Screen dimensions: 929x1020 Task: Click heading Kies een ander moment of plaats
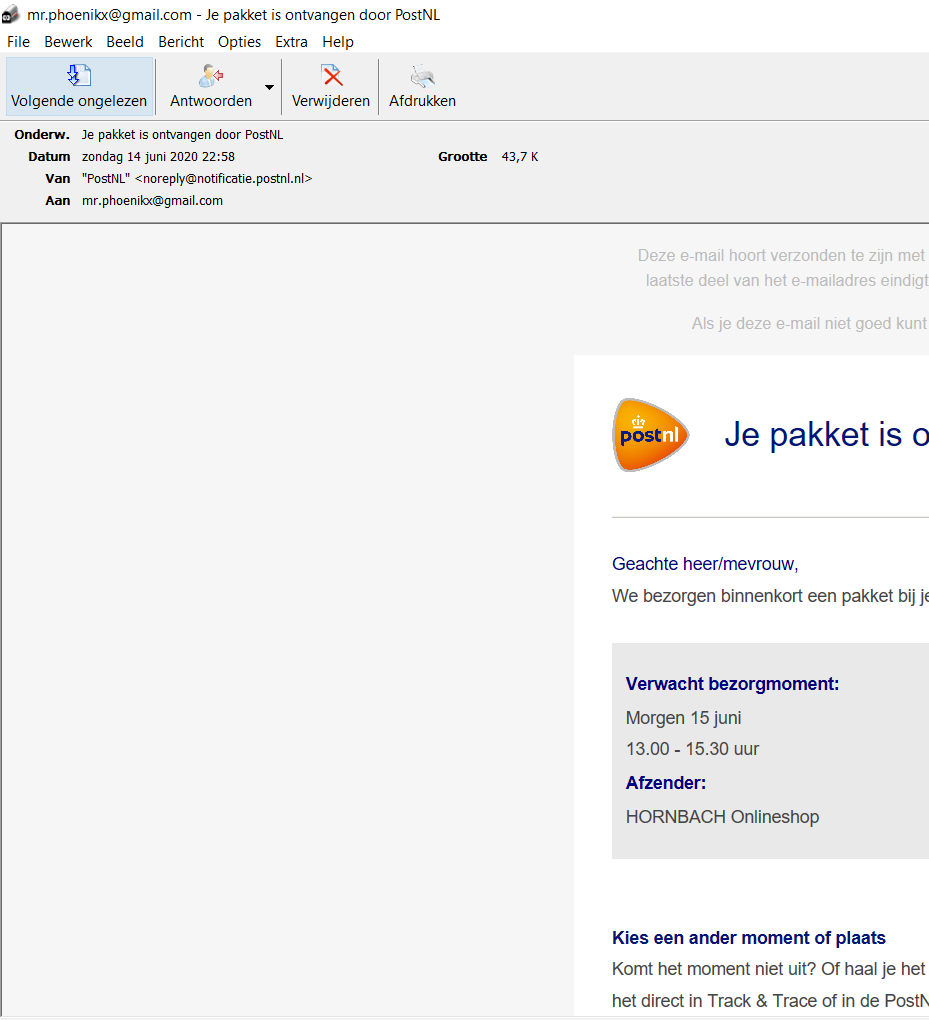[749, 938]
